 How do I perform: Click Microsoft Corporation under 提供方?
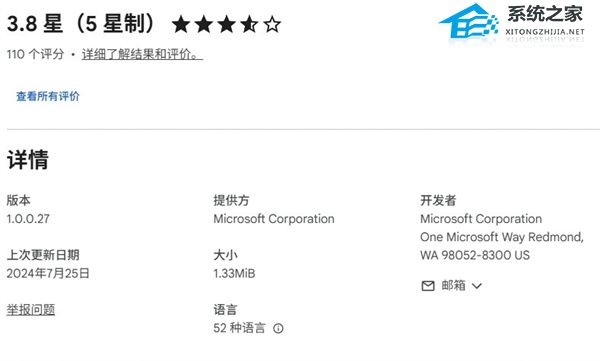coord(274,219)
